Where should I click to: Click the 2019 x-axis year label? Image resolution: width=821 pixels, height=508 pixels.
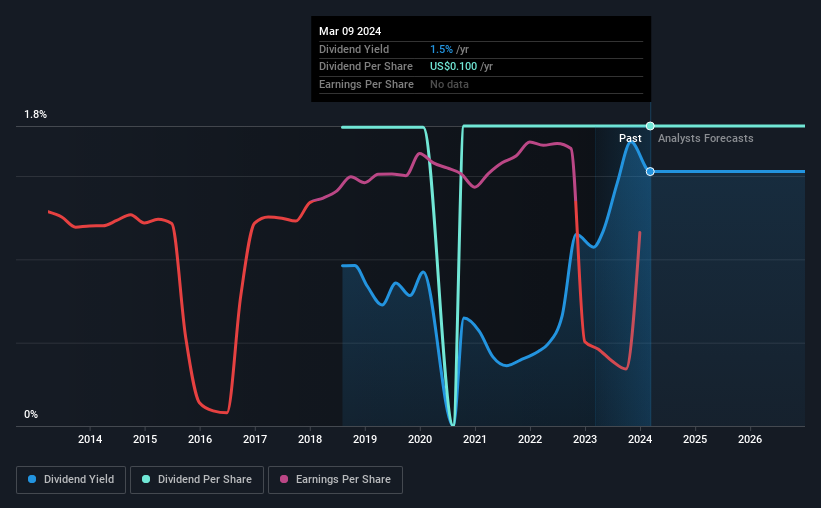(x=365, y=439)
